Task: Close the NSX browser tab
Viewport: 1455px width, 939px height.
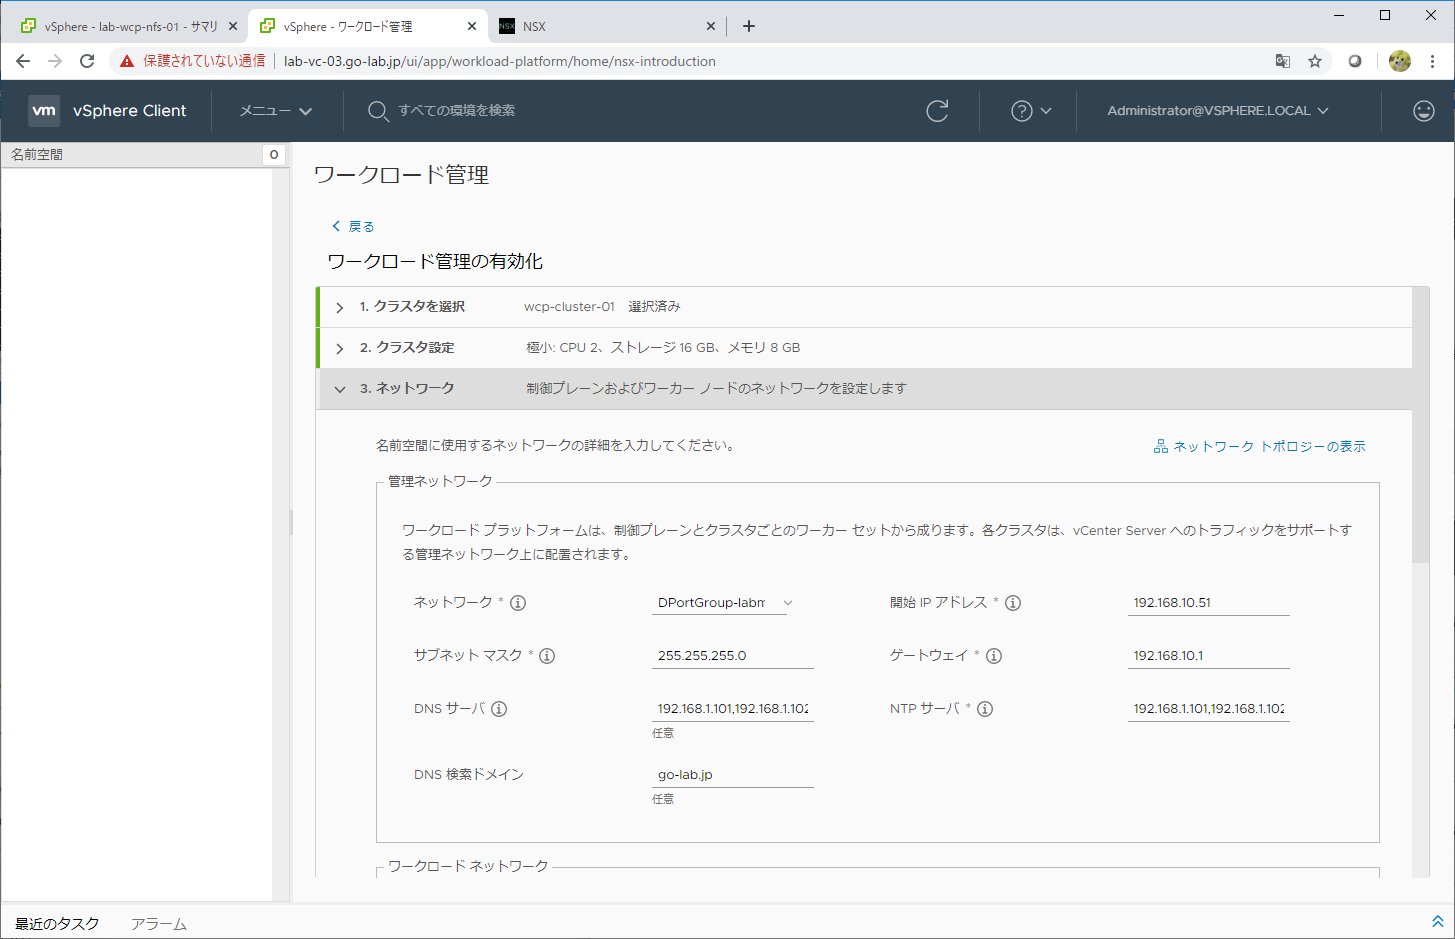Action: (x=711, y=26)
